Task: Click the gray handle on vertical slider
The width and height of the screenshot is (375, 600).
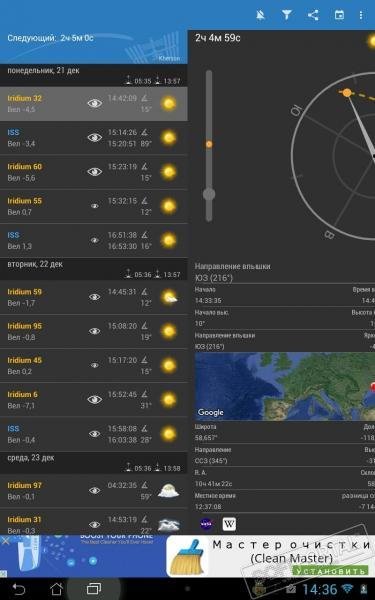Action: [209, 194]
